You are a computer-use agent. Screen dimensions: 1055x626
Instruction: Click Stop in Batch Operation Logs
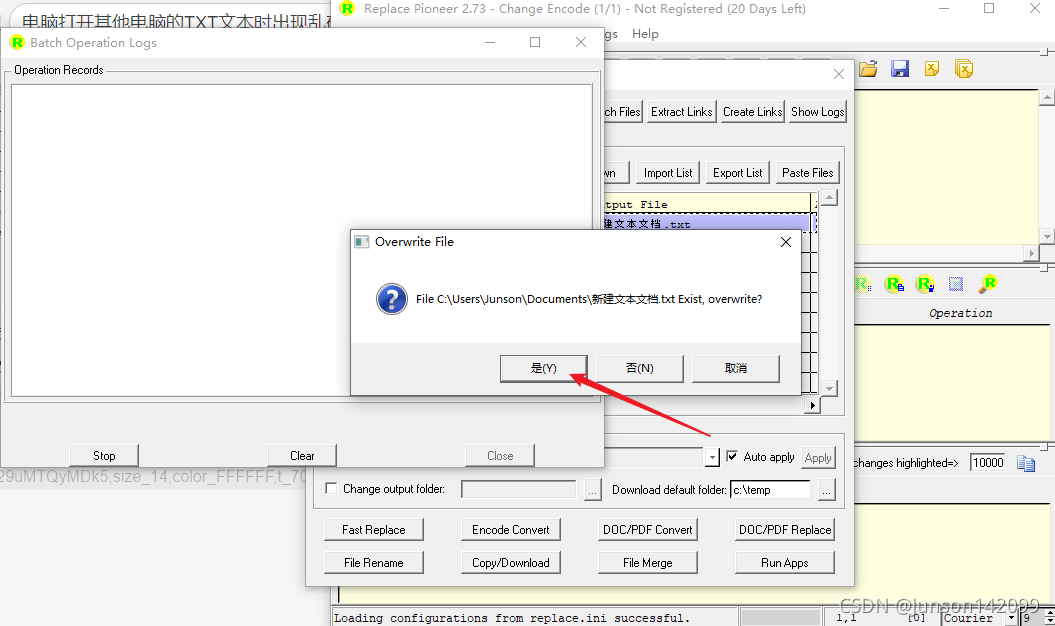click(x=104, y=456)
